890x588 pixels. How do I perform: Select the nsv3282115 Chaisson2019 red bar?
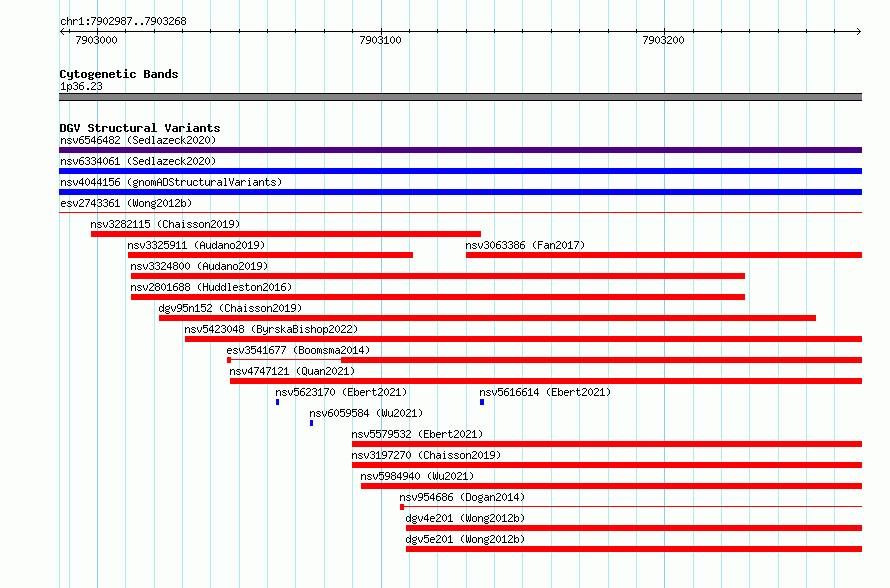[x=286, y=234]
